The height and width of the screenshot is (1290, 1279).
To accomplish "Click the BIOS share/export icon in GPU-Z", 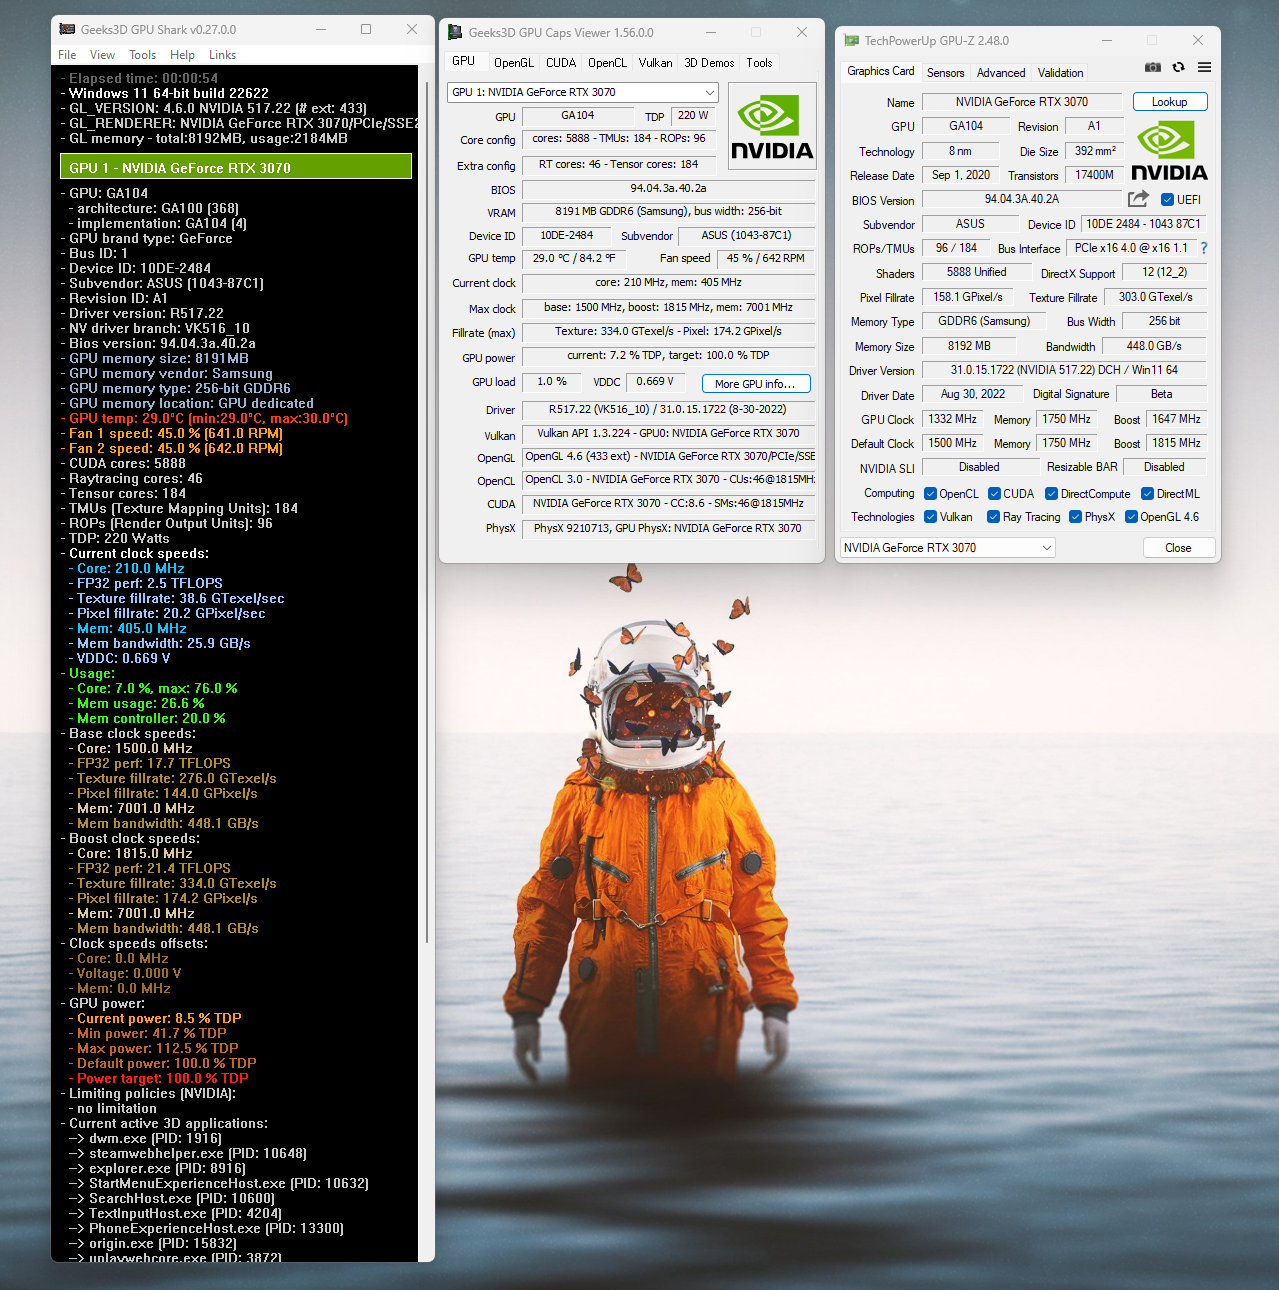I will click(x=1138, y=199).
